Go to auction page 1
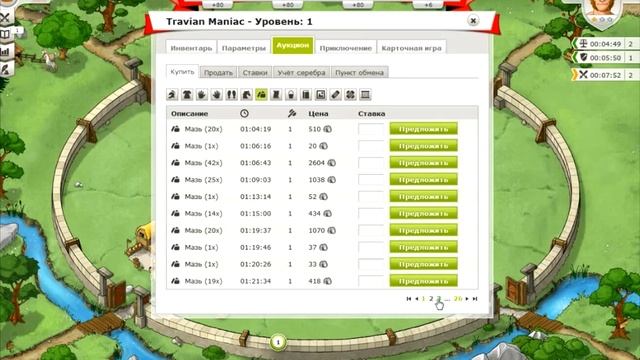Viewport: 640px width, 360px height. tap(423, 299)
